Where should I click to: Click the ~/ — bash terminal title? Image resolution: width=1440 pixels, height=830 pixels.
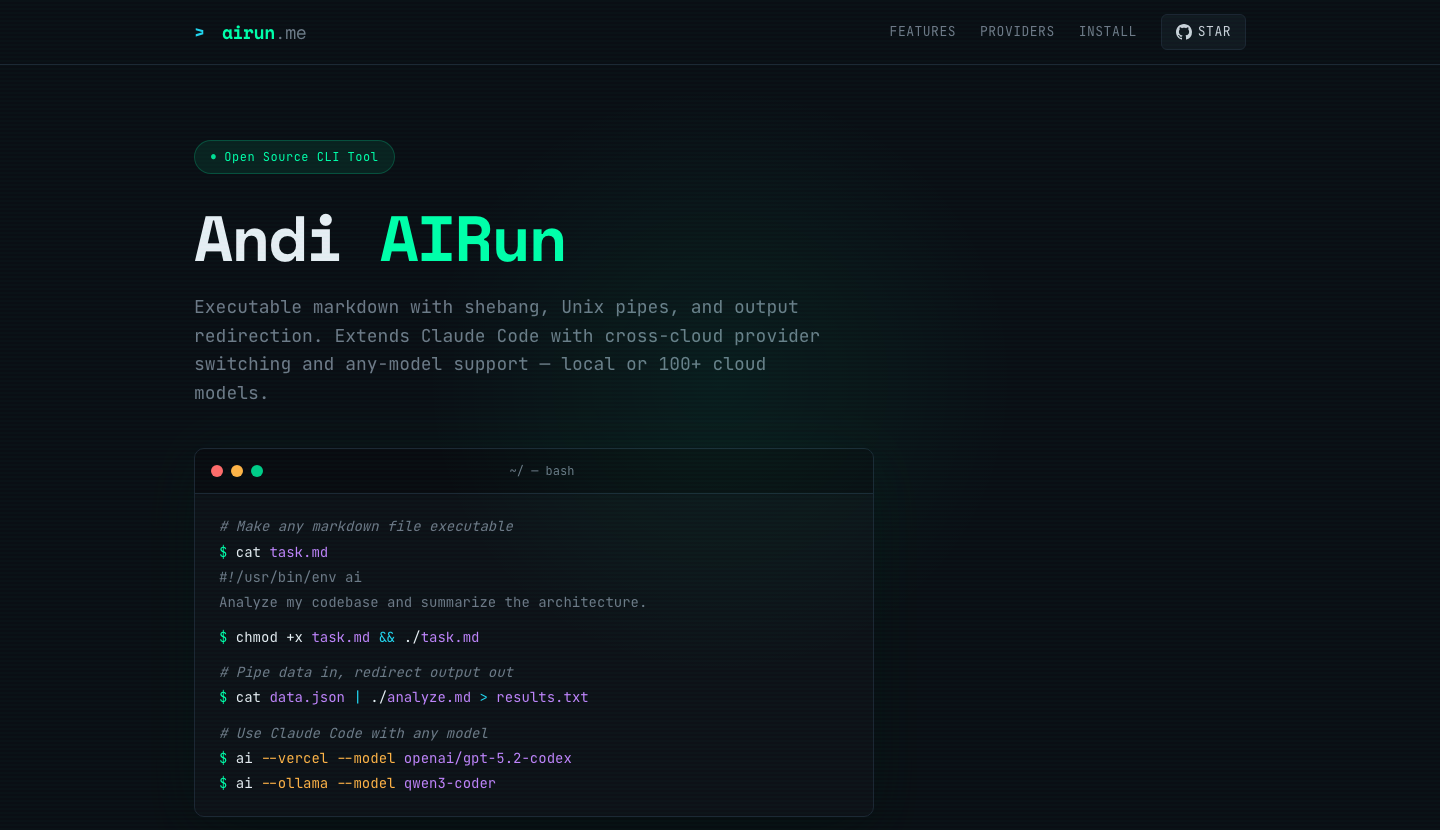pos(543,470)
